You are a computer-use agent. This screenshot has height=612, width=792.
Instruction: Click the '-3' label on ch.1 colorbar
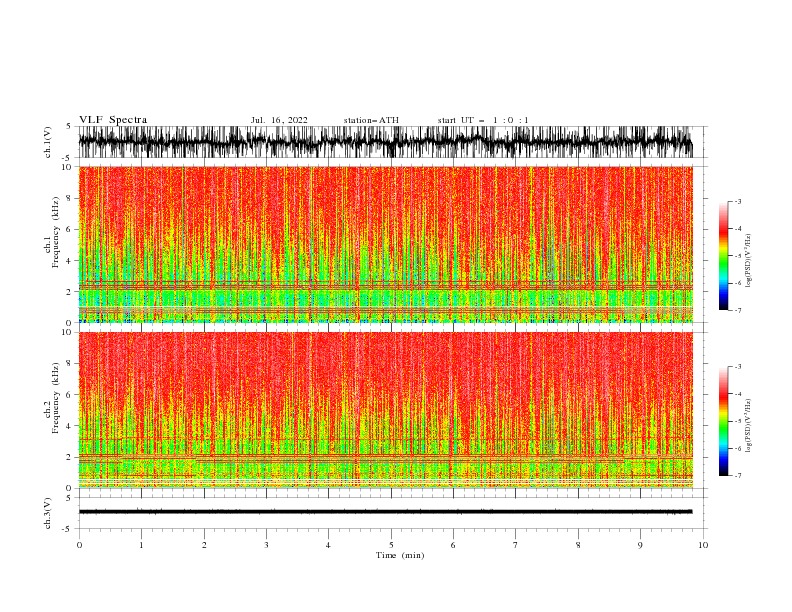tap(737, 201)
